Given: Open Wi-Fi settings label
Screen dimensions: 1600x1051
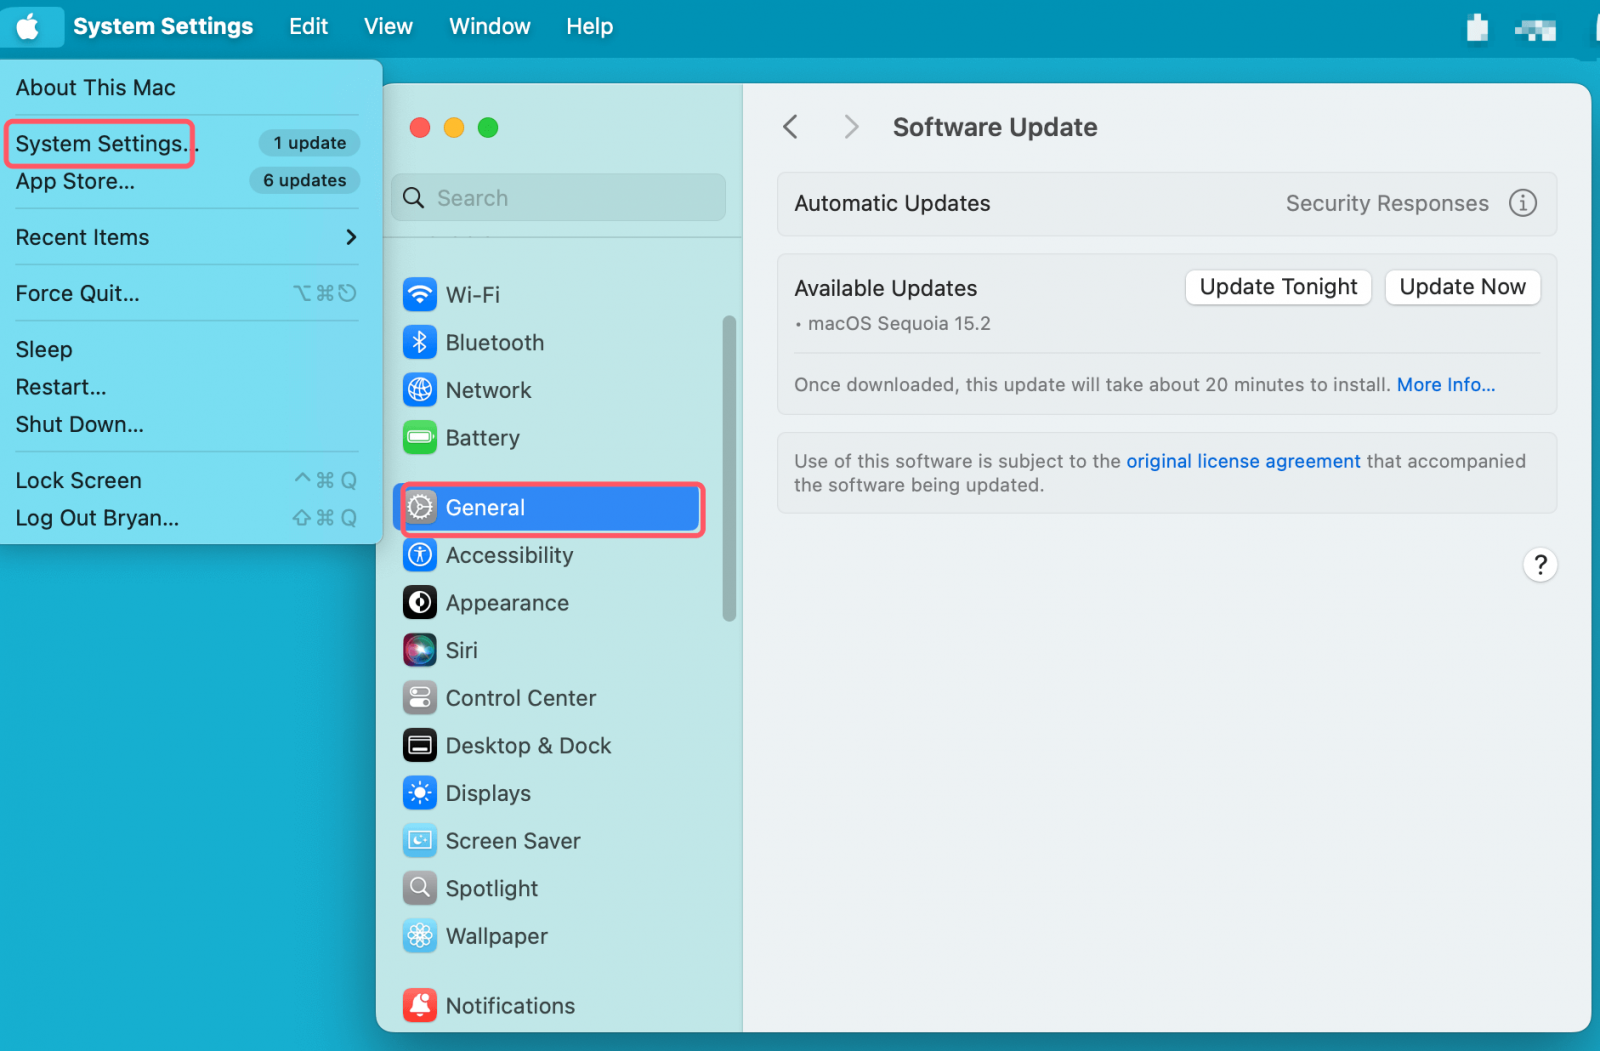Looking at the screenshot, I should 473,295.
